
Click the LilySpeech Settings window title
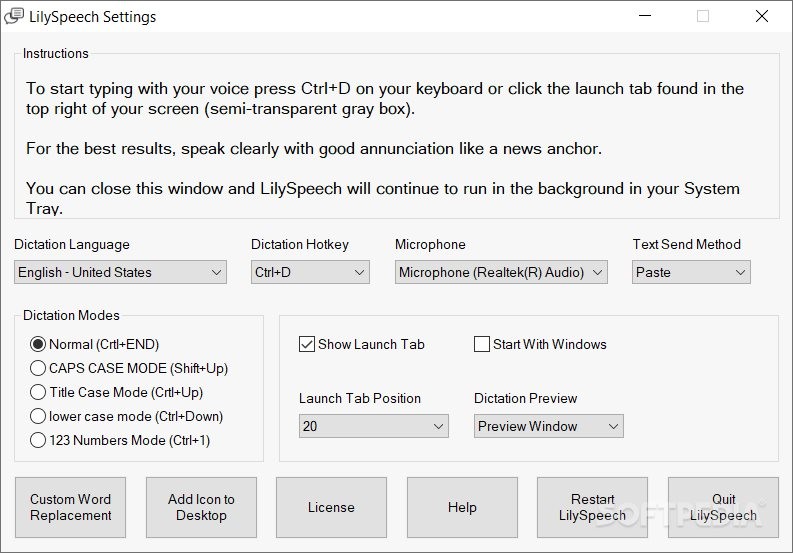click(x=93, y=17)
